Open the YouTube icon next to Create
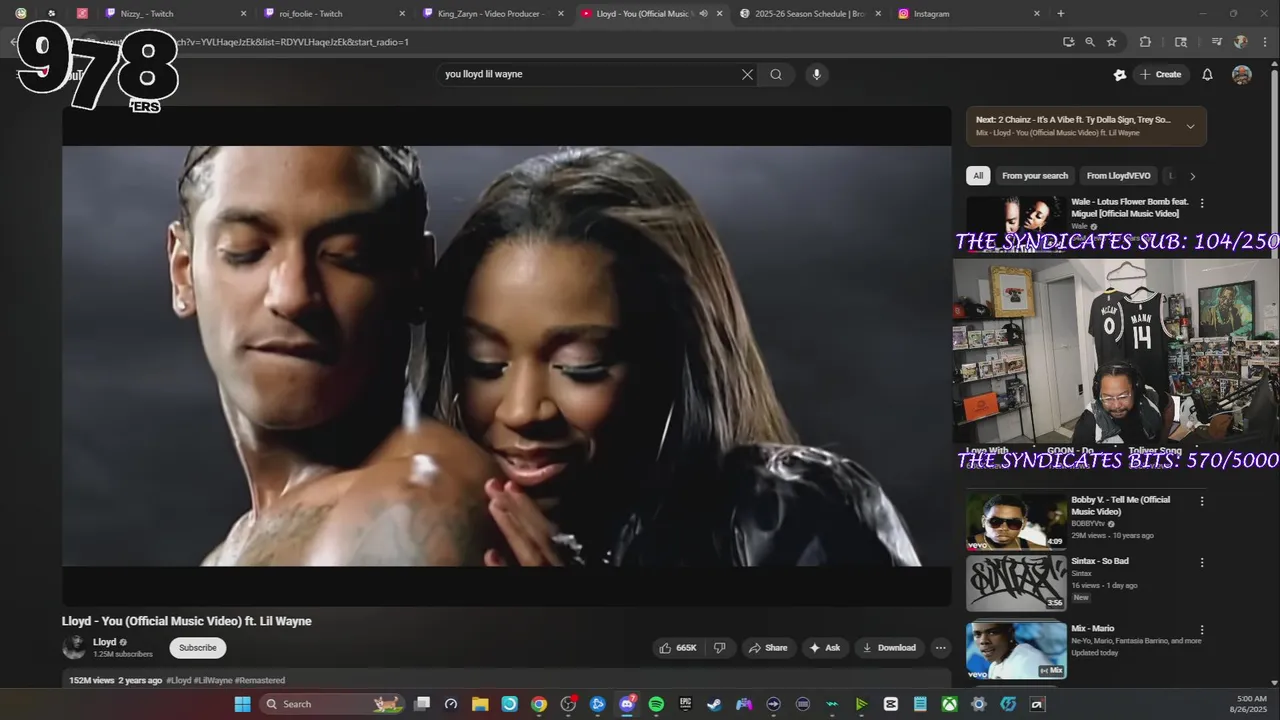Viewport: 1280px width, 720px height. [1120, 74]
